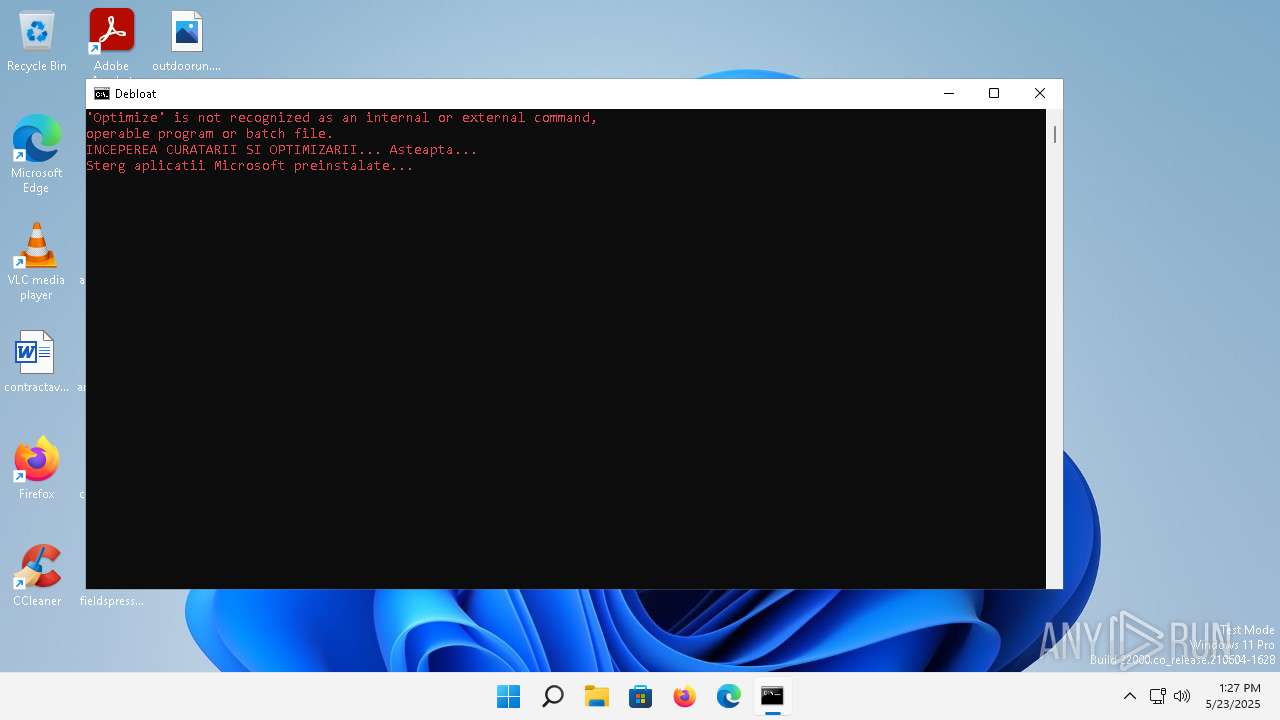Open File Explorer from the taskbar
The width and height of the screenshot is (1280, 720).
pyautogui.click(x=597, y=696)
